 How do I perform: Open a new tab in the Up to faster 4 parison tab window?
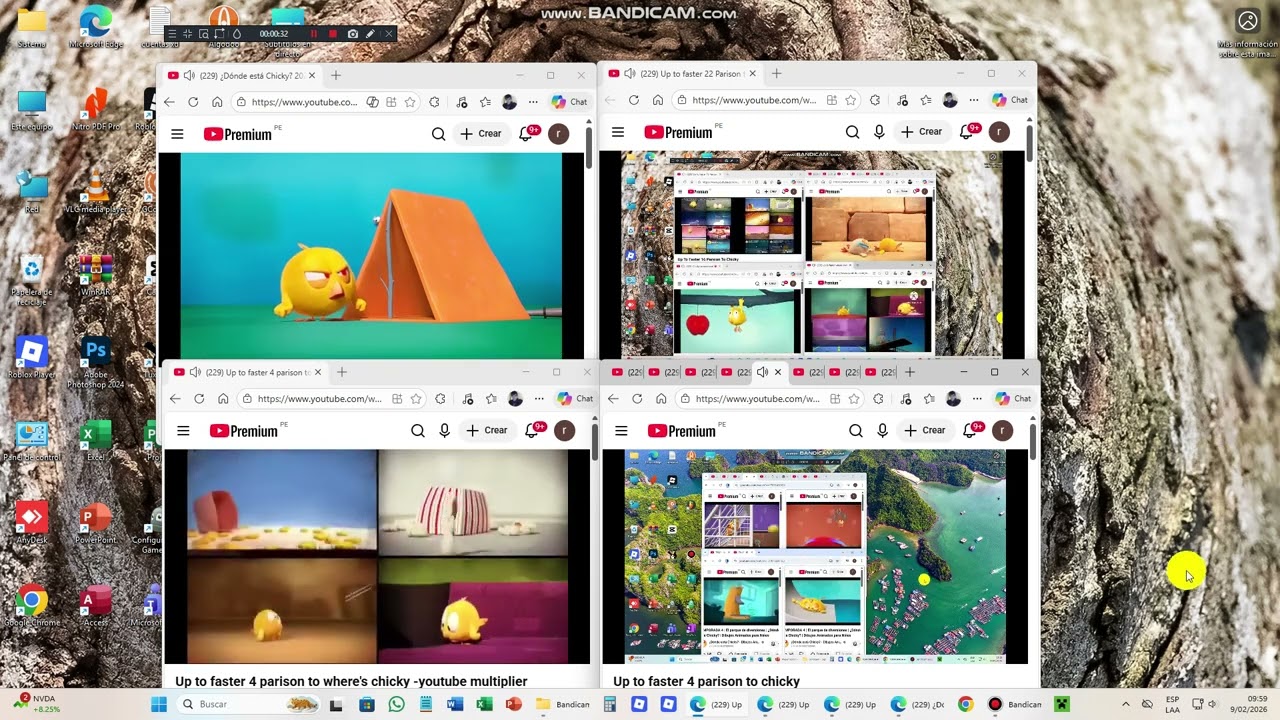click(x=342, y=372)
